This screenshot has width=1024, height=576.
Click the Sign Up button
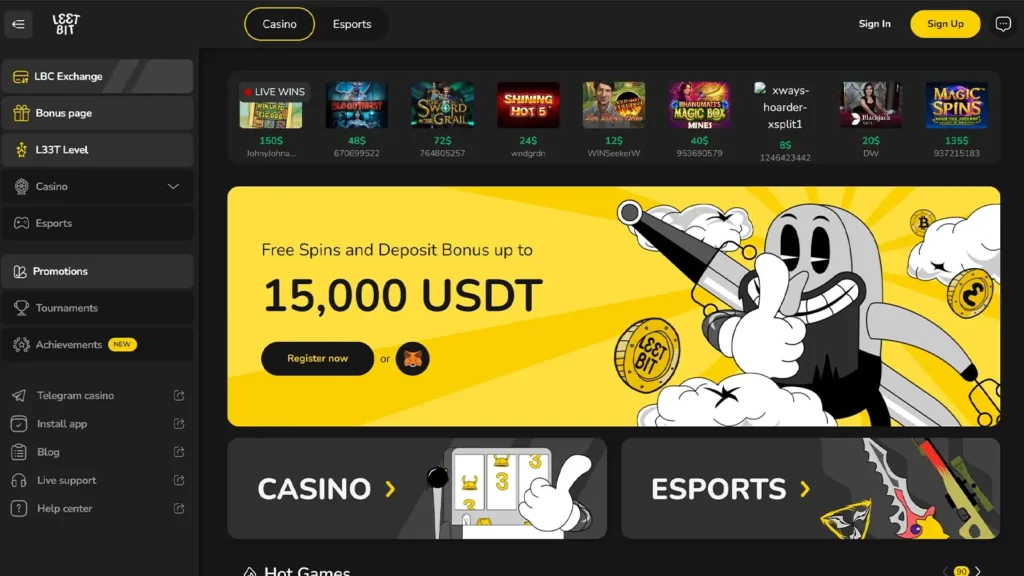(x=945, y=24)
